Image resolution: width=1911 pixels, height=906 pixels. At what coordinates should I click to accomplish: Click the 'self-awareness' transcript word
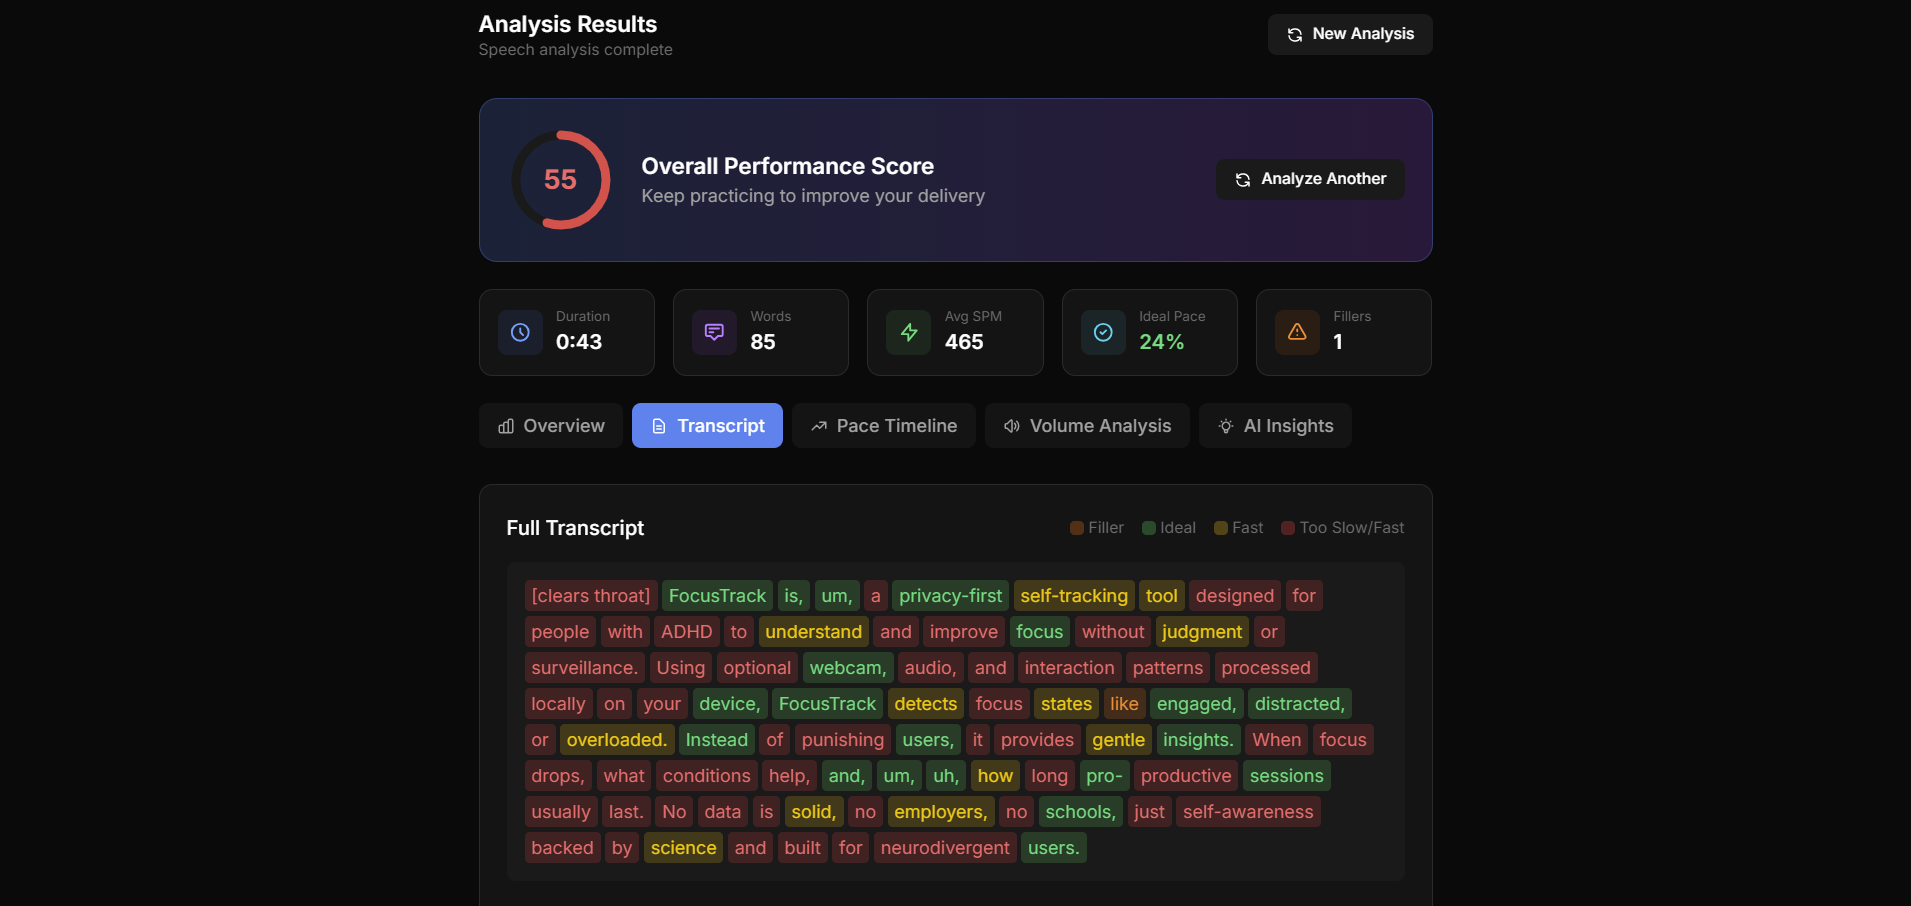pos(1248,812)
